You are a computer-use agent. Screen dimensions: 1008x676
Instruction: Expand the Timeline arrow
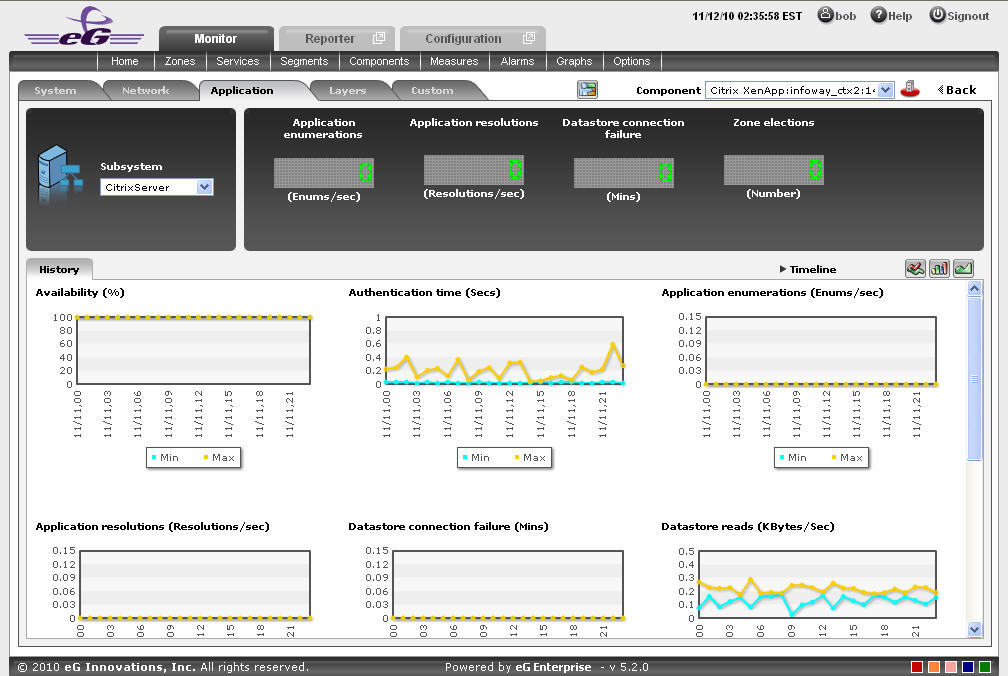pyautogui.click(x=783, y=269)
